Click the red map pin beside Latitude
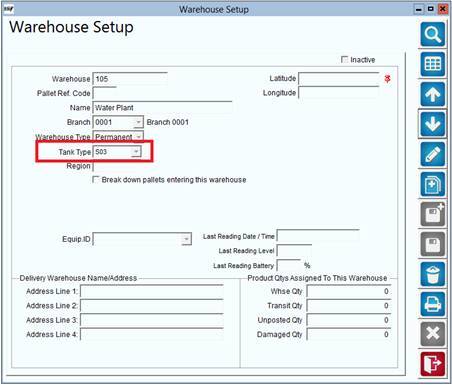This screenshot has width=452, height=385. (387, 79)
